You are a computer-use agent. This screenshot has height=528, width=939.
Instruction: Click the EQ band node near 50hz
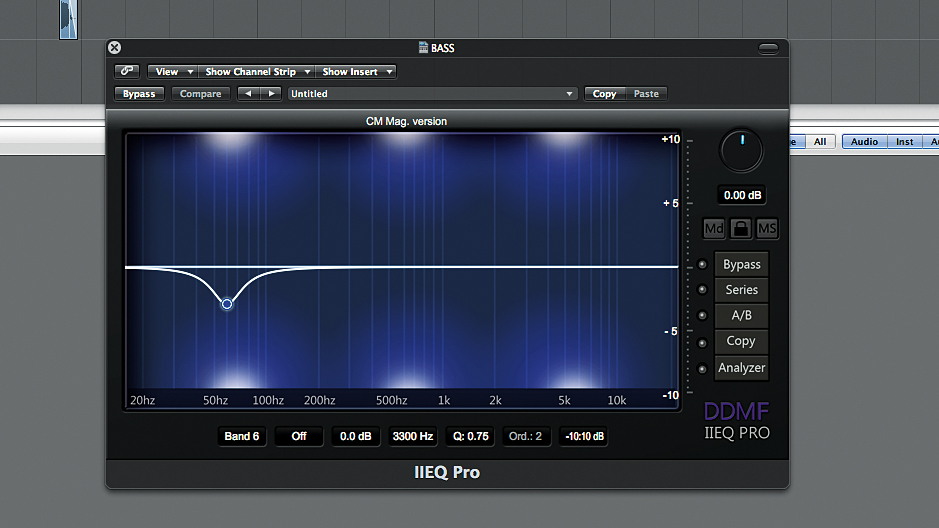point(227,304)
